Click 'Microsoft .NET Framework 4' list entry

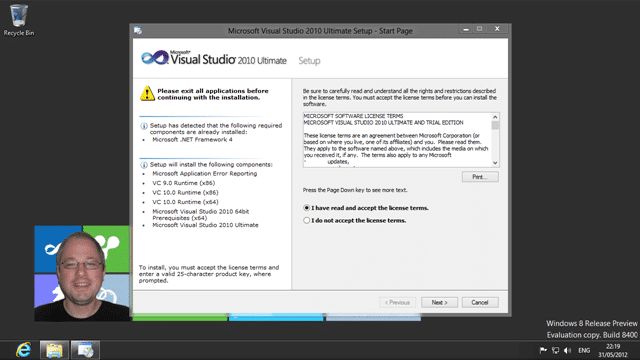coord(192,140)
